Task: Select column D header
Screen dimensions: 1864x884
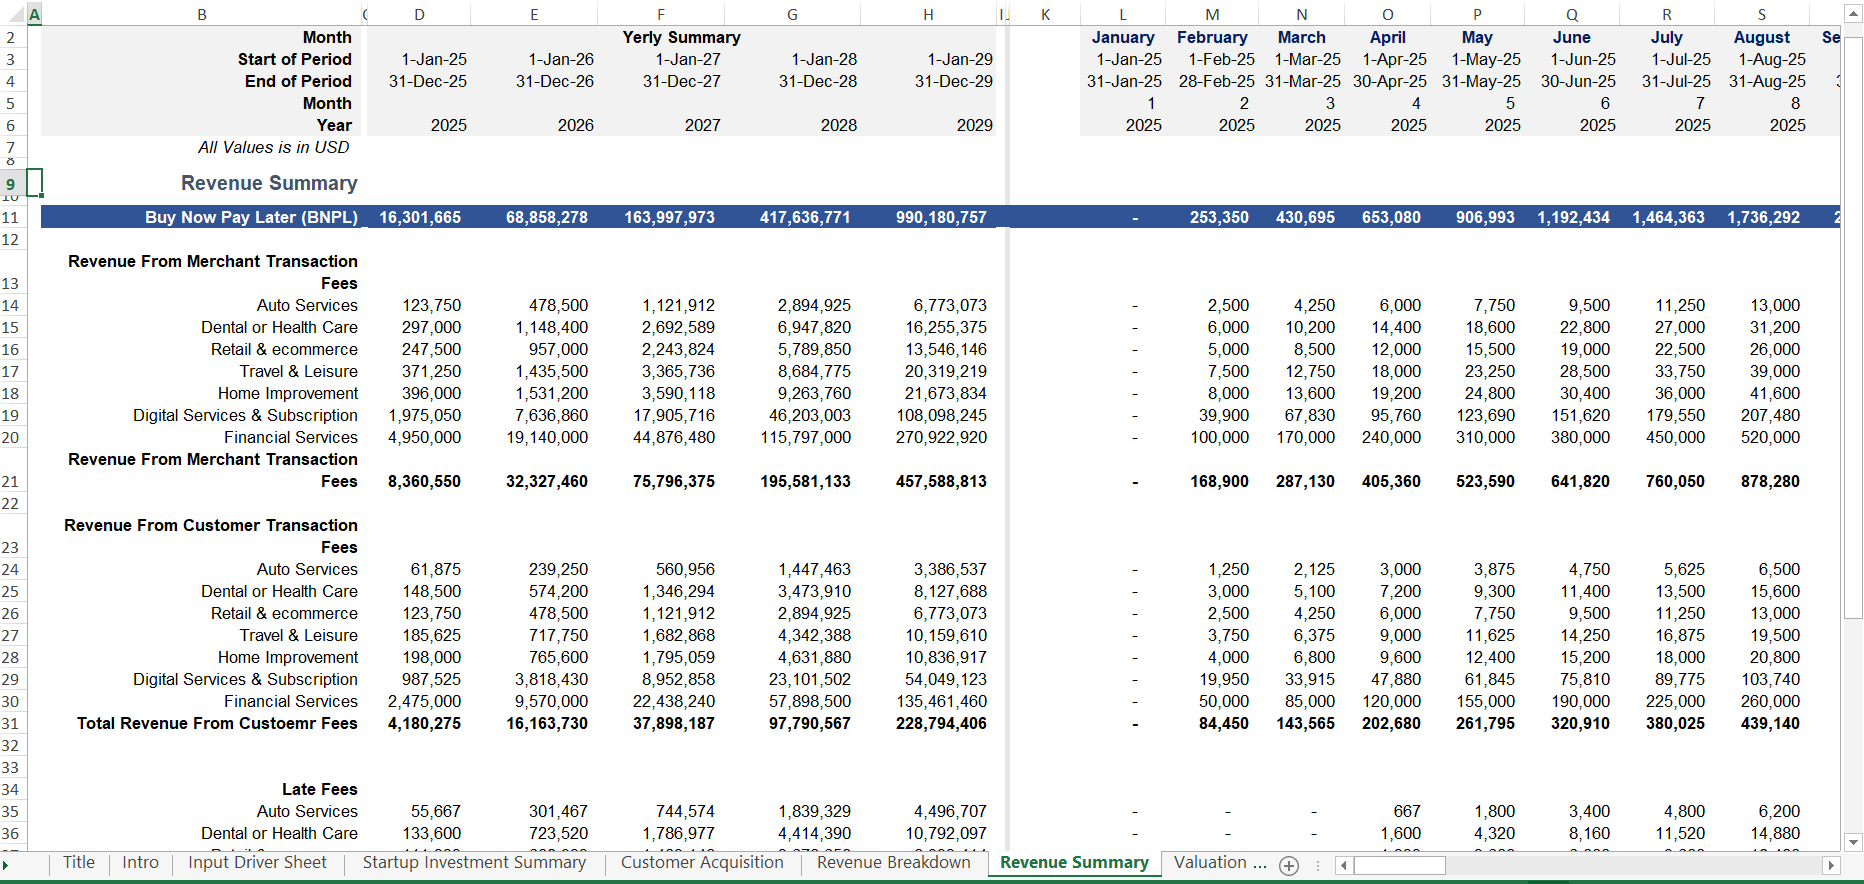Action: 419,14
